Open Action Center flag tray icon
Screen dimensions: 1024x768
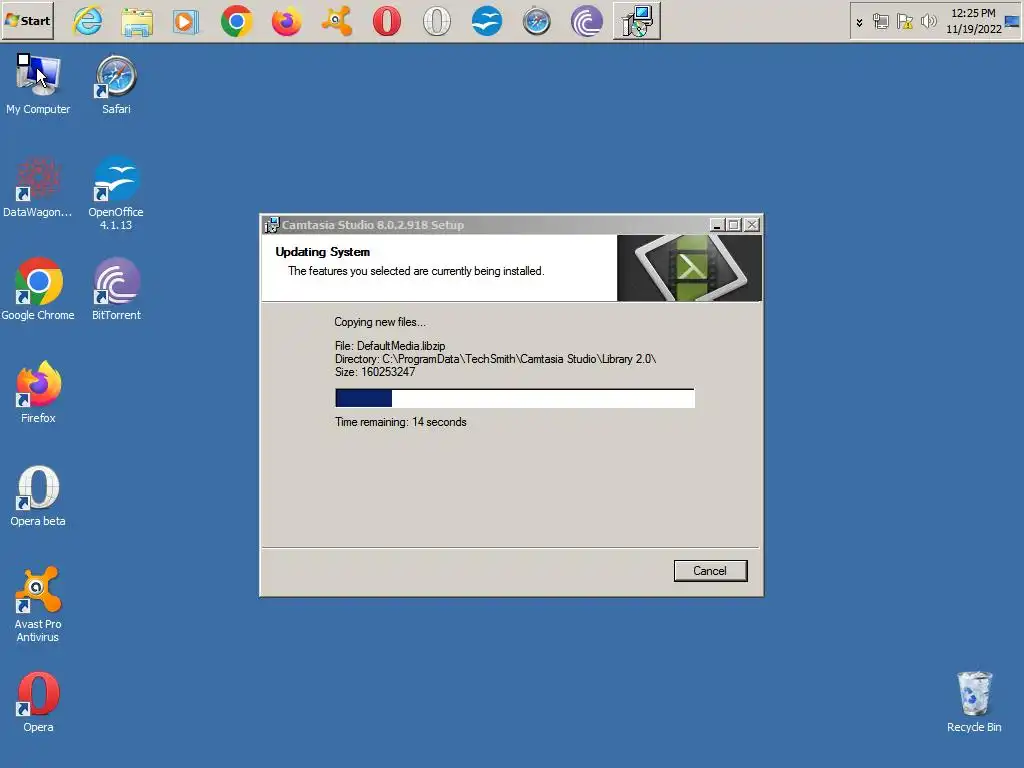coord(904,22)
